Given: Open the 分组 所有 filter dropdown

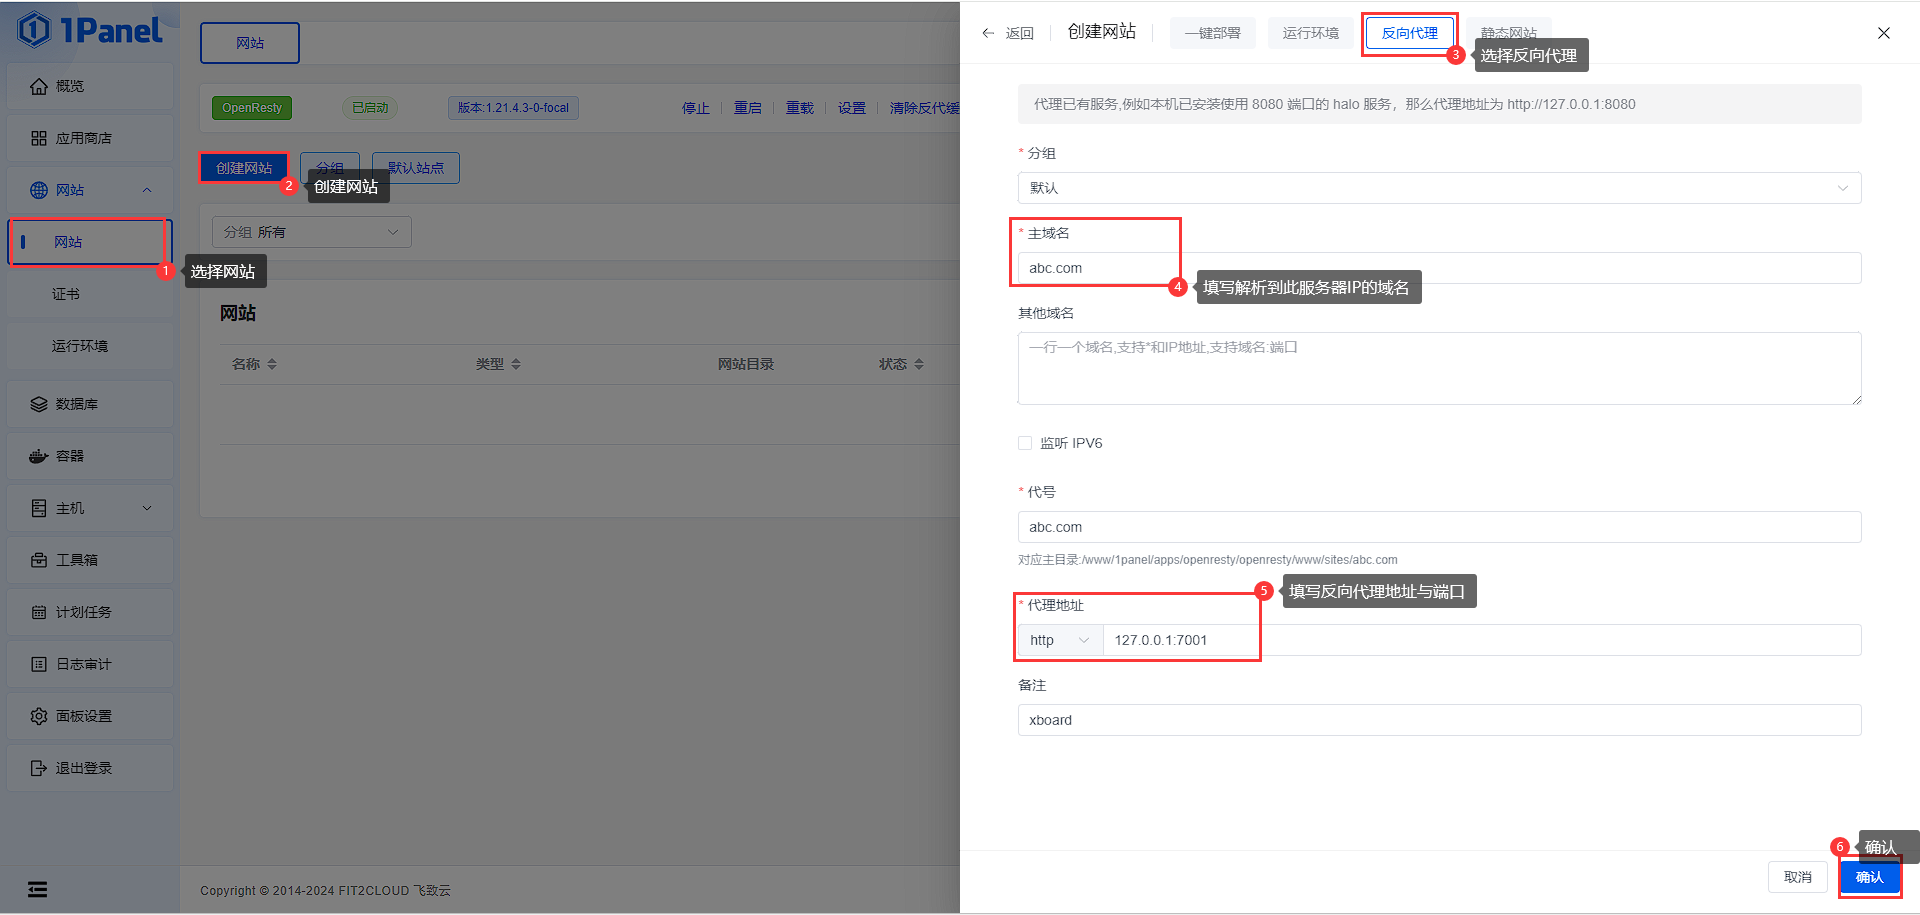Looking at the screenshot, I should (311, 232).
